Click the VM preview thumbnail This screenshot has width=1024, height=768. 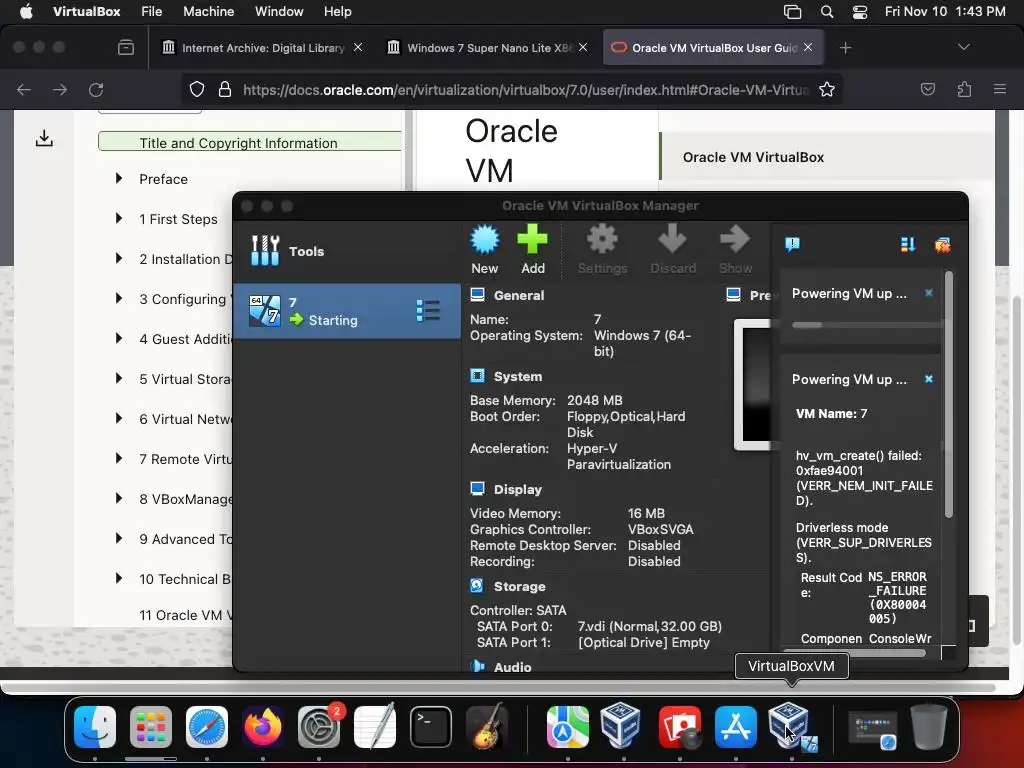752,385
